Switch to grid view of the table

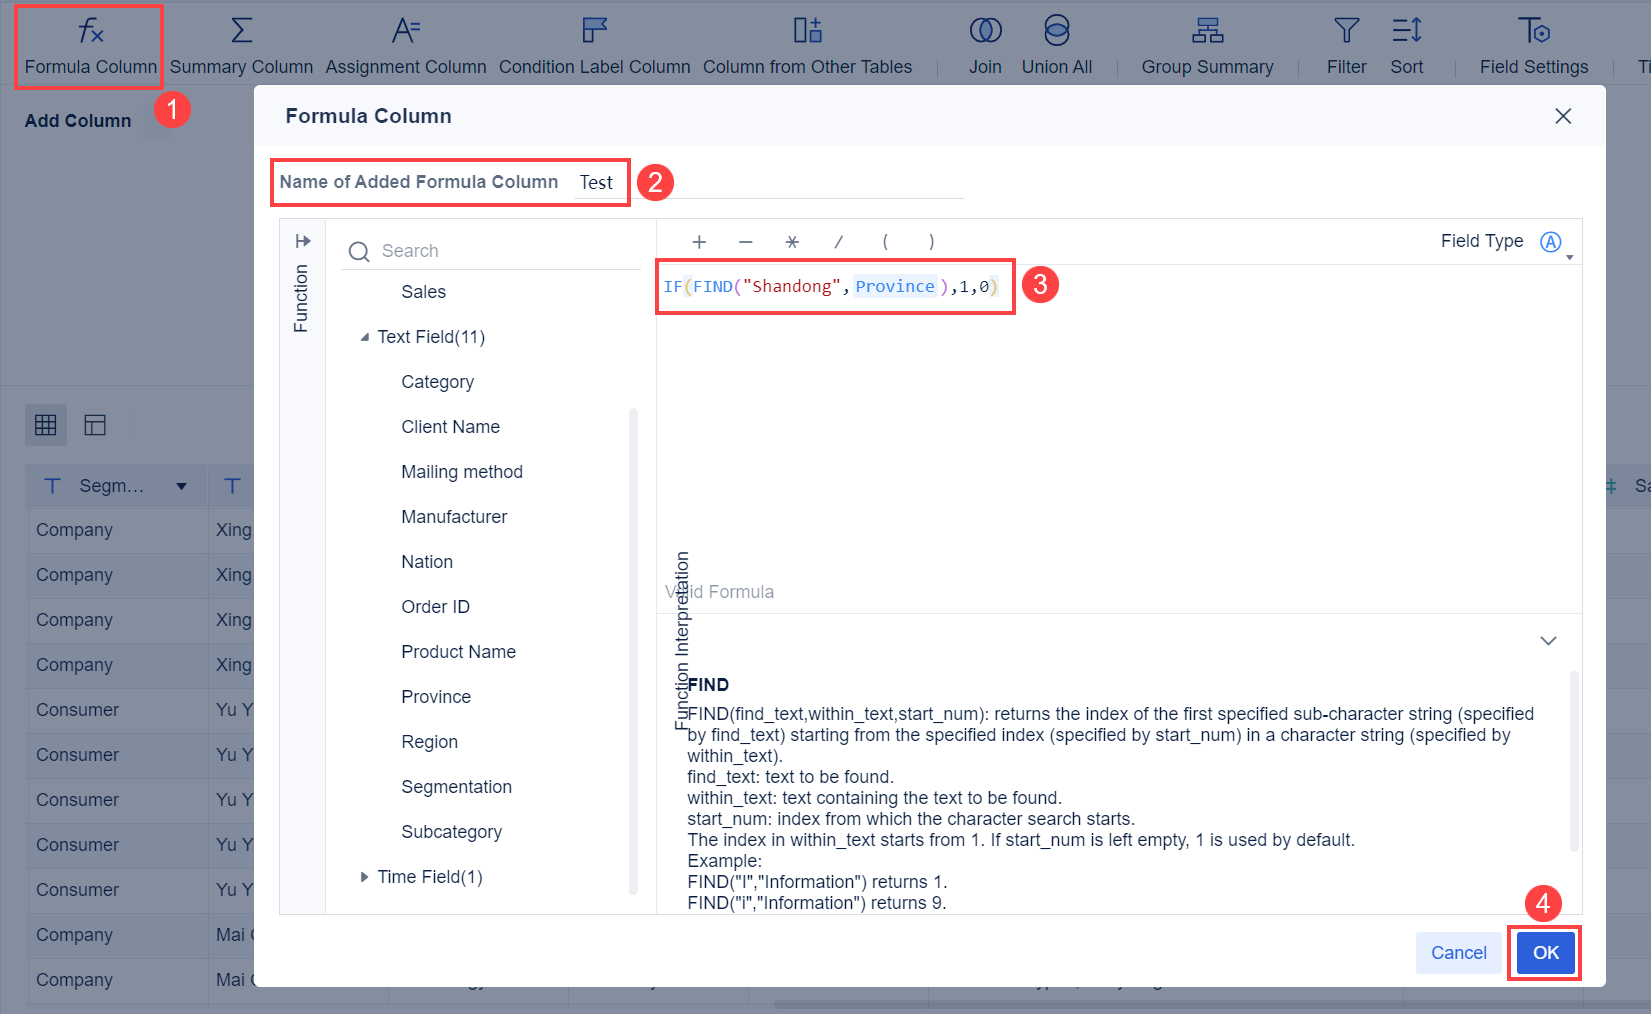(x=45, y=424)
